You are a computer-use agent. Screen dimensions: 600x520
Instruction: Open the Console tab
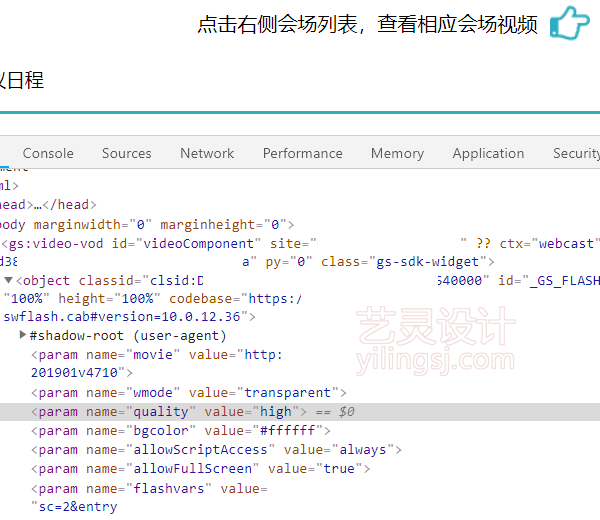tap(48, 153)
